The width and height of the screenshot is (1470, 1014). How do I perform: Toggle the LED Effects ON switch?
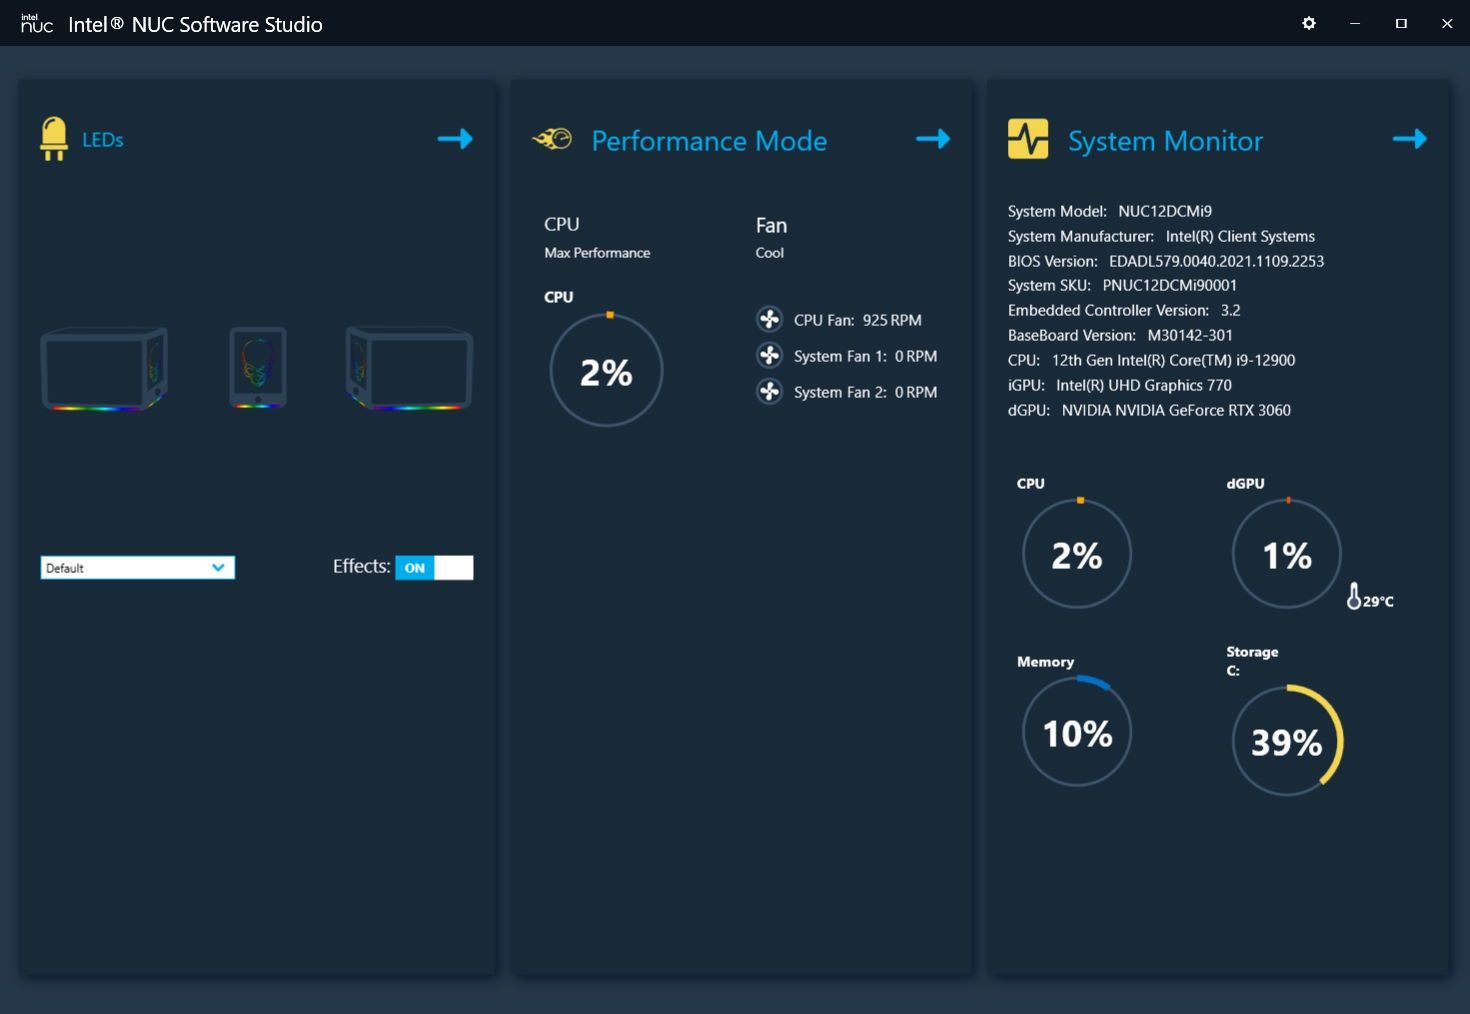(x=434, y=568)
